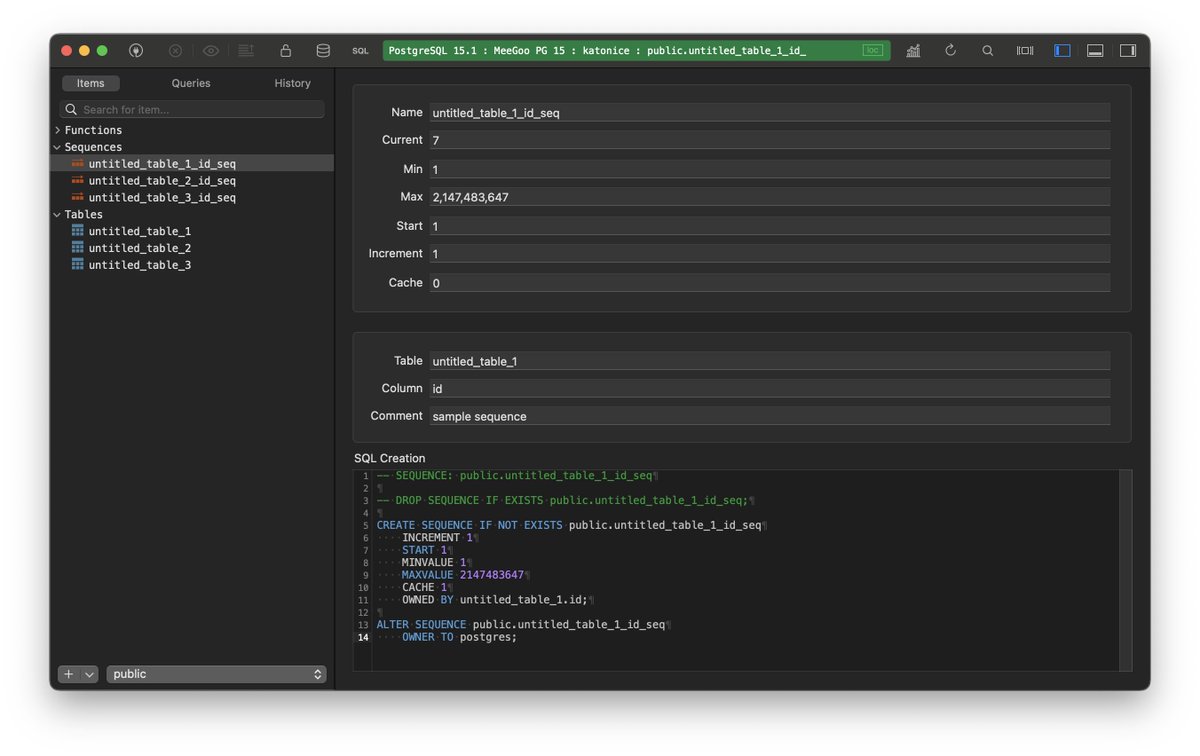The image size is (1200, 756).
Task: Open a new database connection via plug icon
Action: (x=136, y=50)
